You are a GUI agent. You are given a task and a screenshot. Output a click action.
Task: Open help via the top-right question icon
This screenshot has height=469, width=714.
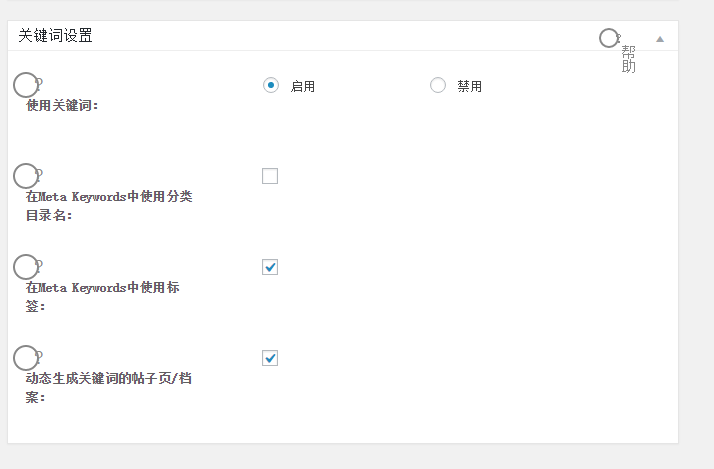pos(609,38)
